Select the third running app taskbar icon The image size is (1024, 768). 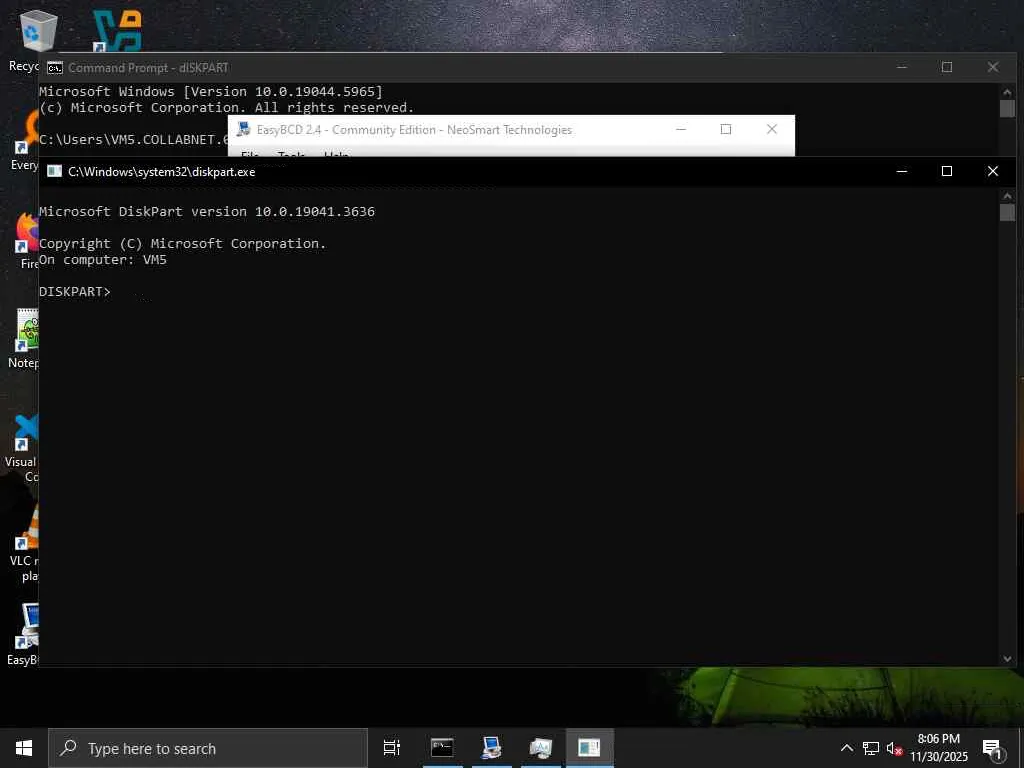pyautogui.click(x=541, y=748)
